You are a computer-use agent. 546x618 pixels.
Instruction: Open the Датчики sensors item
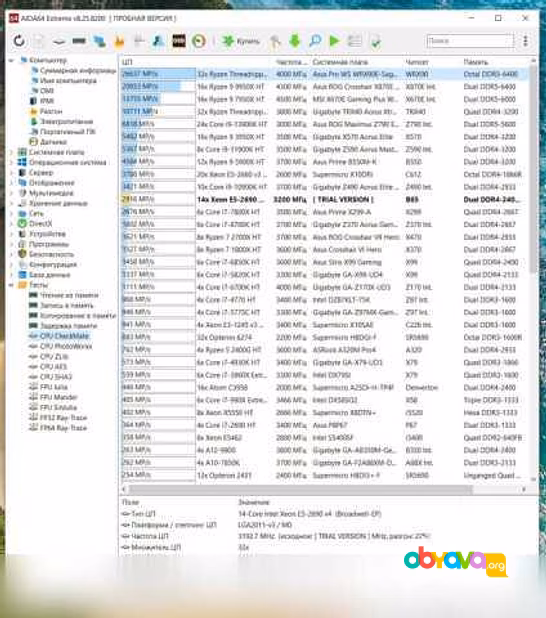[53, 142]
